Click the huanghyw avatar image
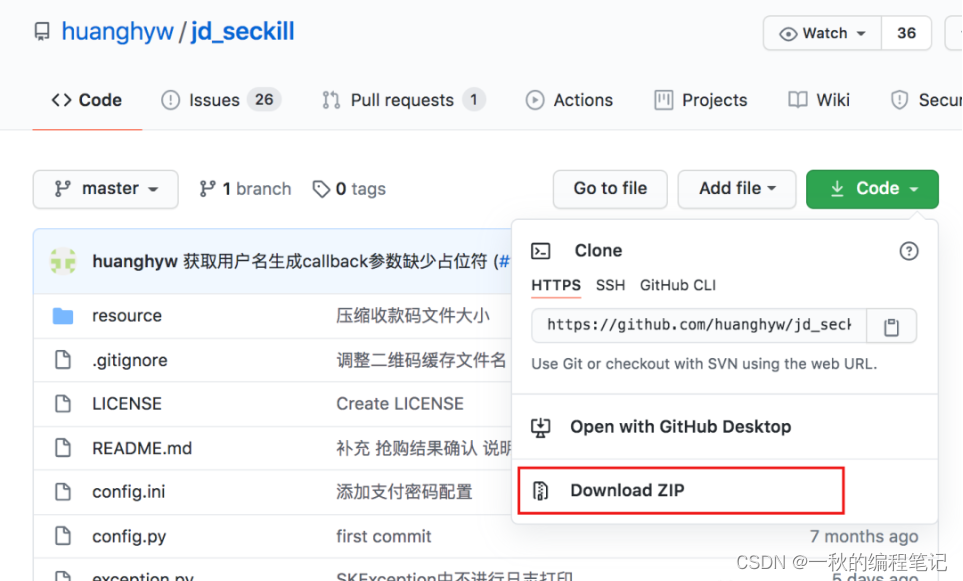Viewport: 963px width, 581px height. (63, 262)
